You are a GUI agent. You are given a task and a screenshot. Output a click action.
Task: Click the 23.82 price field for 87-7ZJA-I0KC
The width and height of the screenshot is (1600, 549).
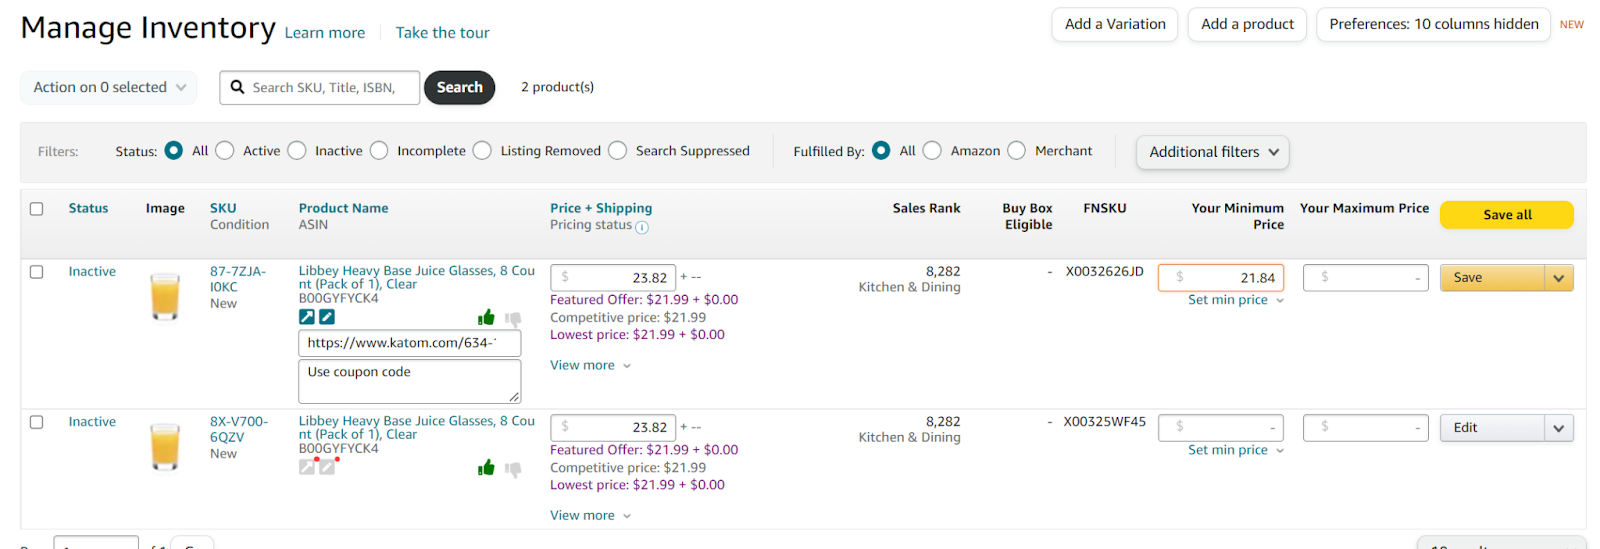coord(613,278)
